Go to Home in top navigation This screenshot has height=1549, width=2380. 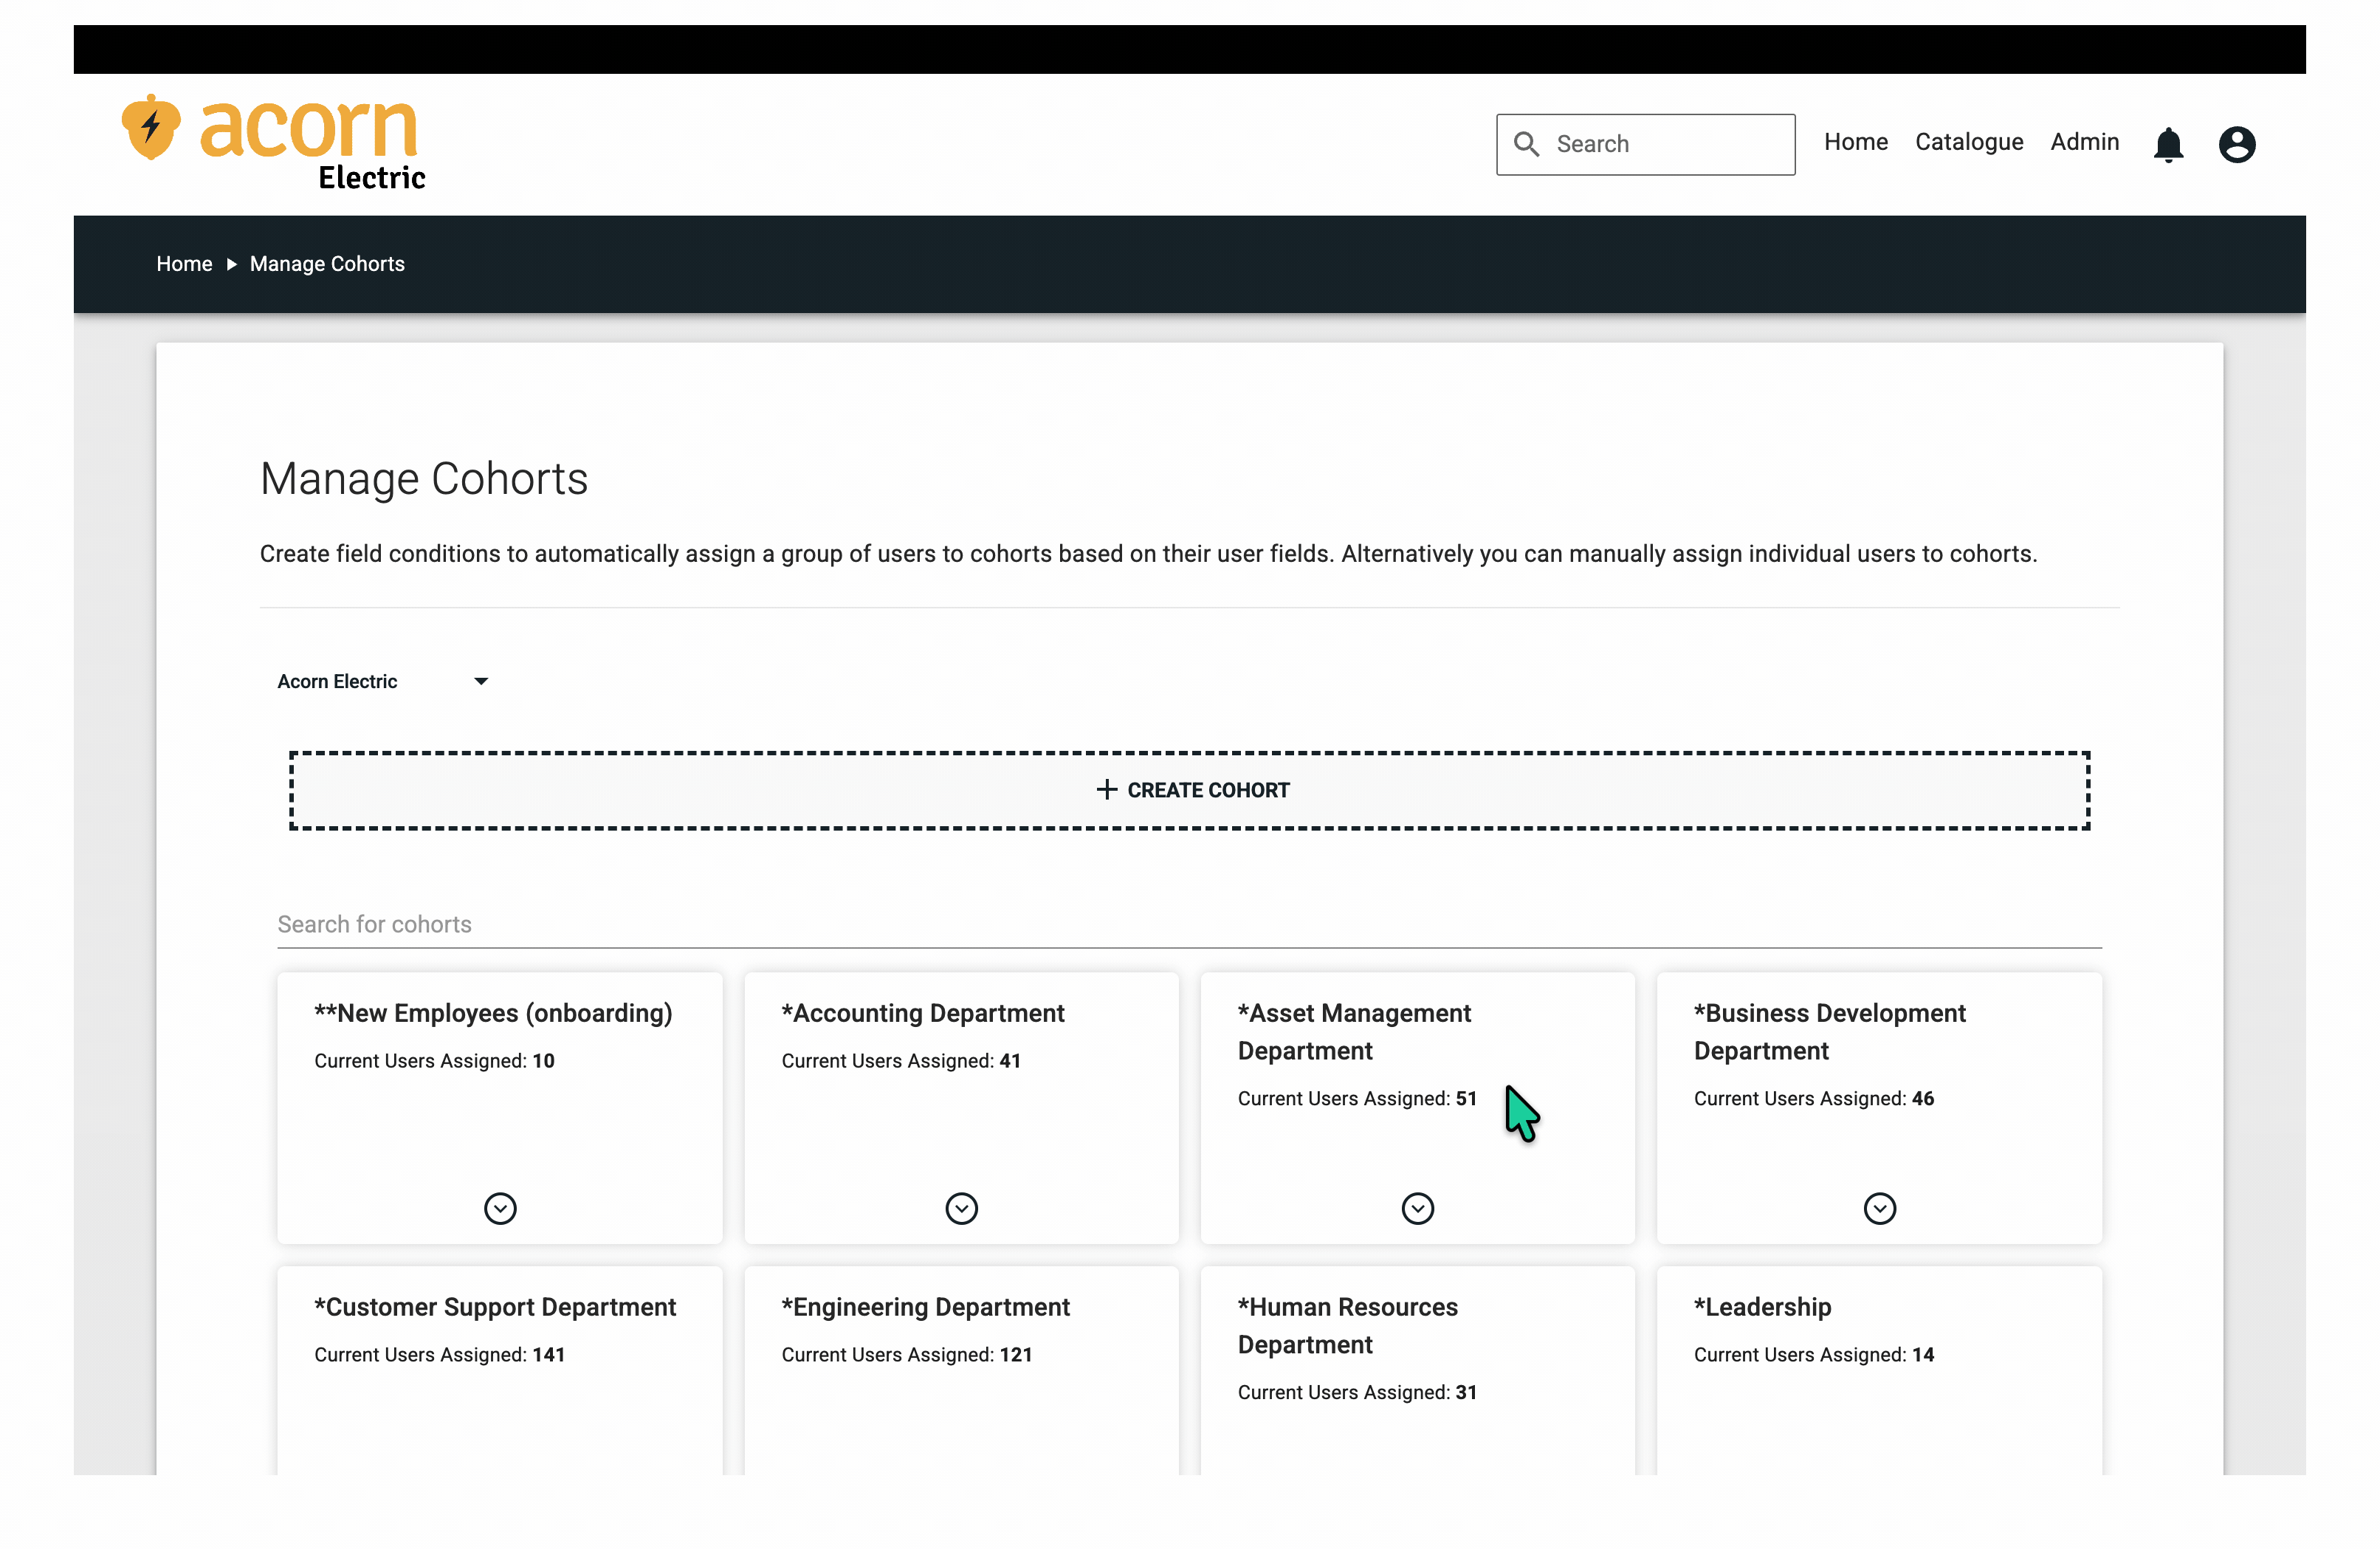pos(1856,142)
